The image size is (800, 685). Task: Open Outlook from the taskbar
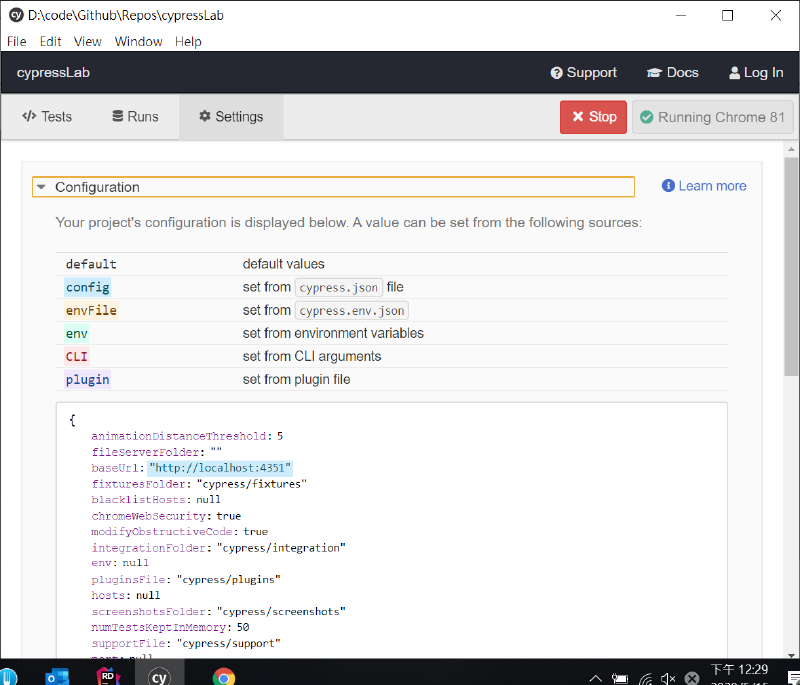point(56,676)
